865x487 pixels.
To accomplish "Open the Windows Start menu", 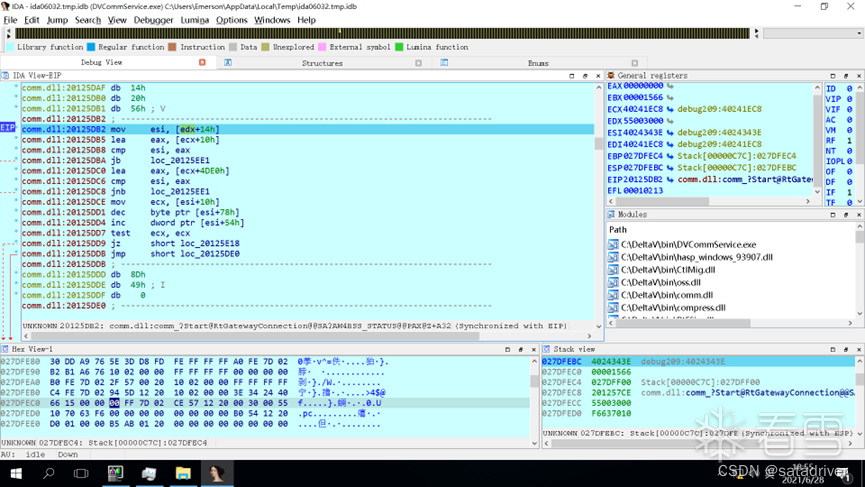I will coord(16,473).
